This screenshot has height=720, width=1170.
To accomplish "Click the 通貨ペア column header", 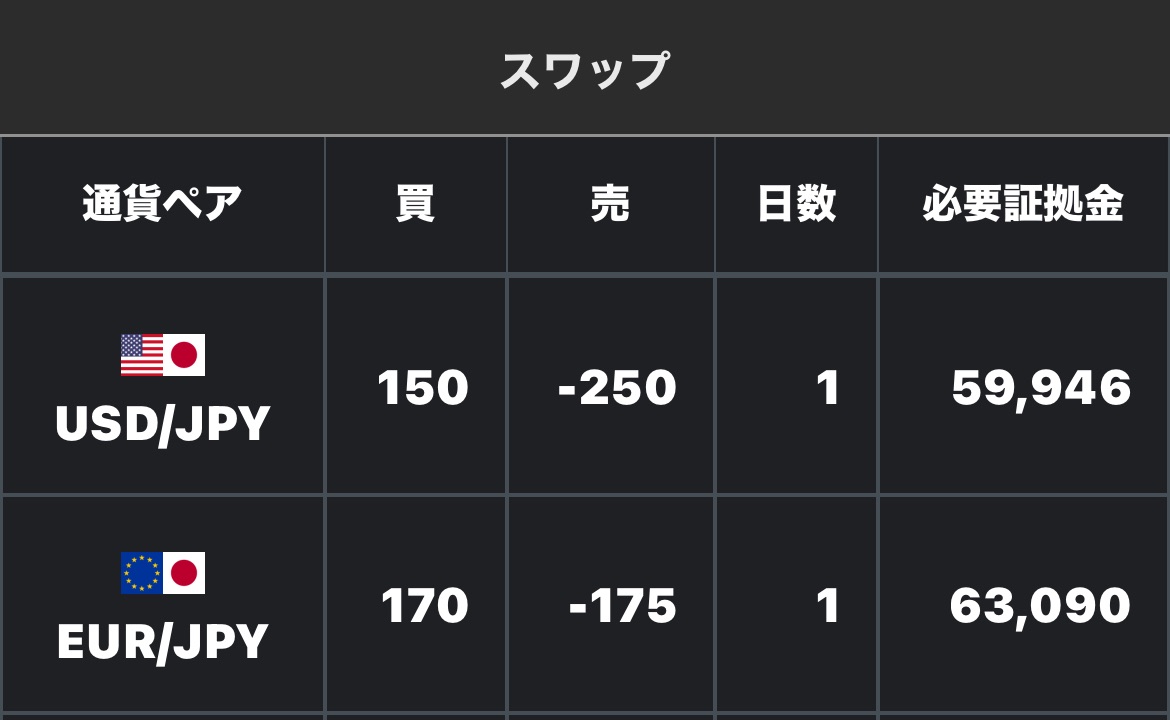I will 163,204.
